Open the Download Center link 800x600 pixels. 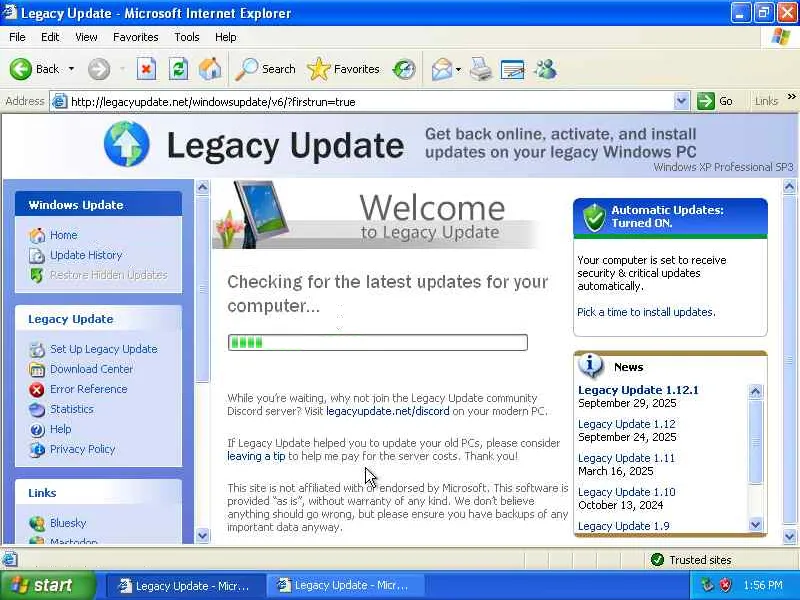[91, 369]
